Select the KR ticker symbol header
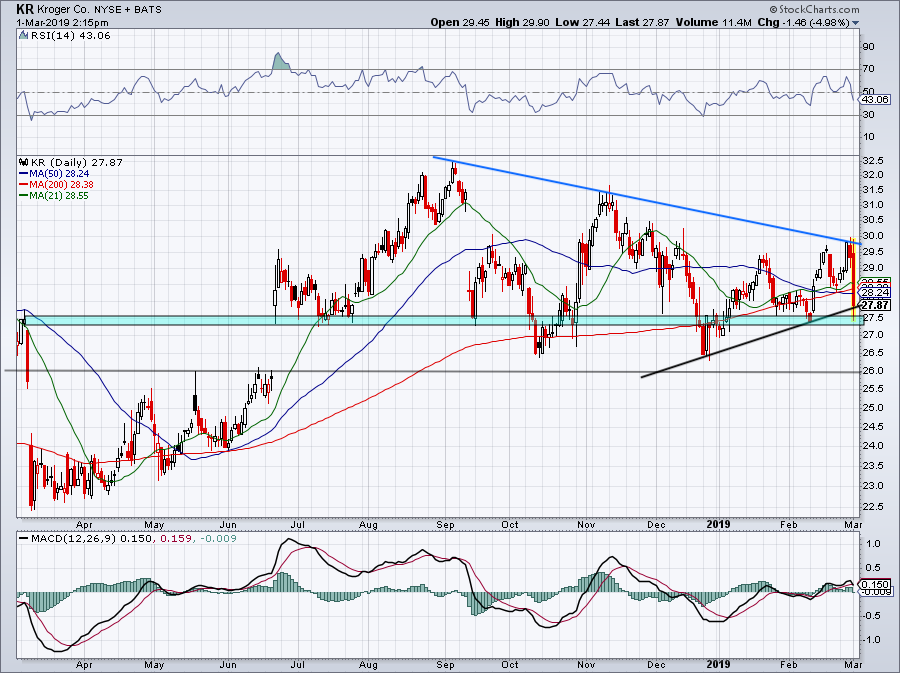The width and height of the screenshot is (900, 673). pos(24,9)
